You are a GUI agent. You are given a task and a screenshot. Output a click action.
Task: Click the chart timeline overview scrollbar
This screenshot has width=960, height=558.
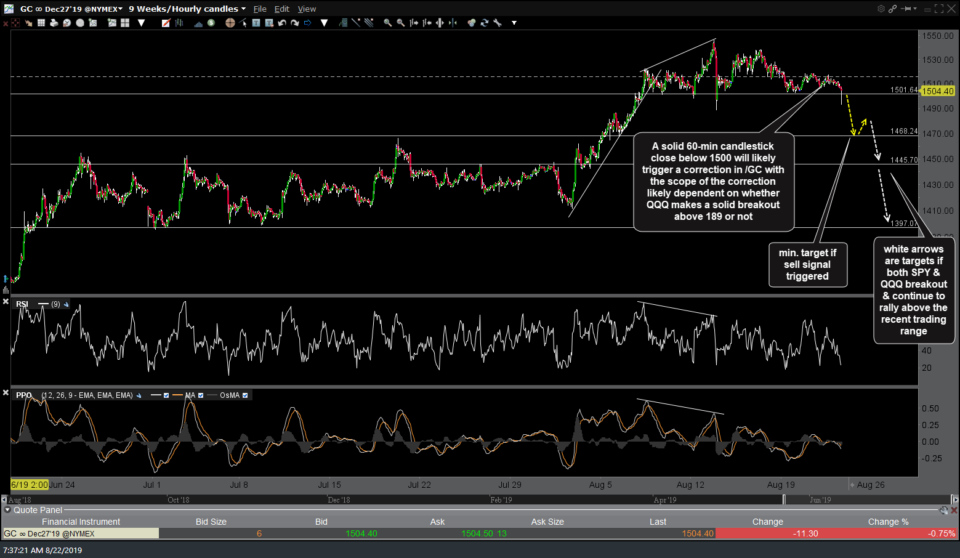[x=478, y=500]
